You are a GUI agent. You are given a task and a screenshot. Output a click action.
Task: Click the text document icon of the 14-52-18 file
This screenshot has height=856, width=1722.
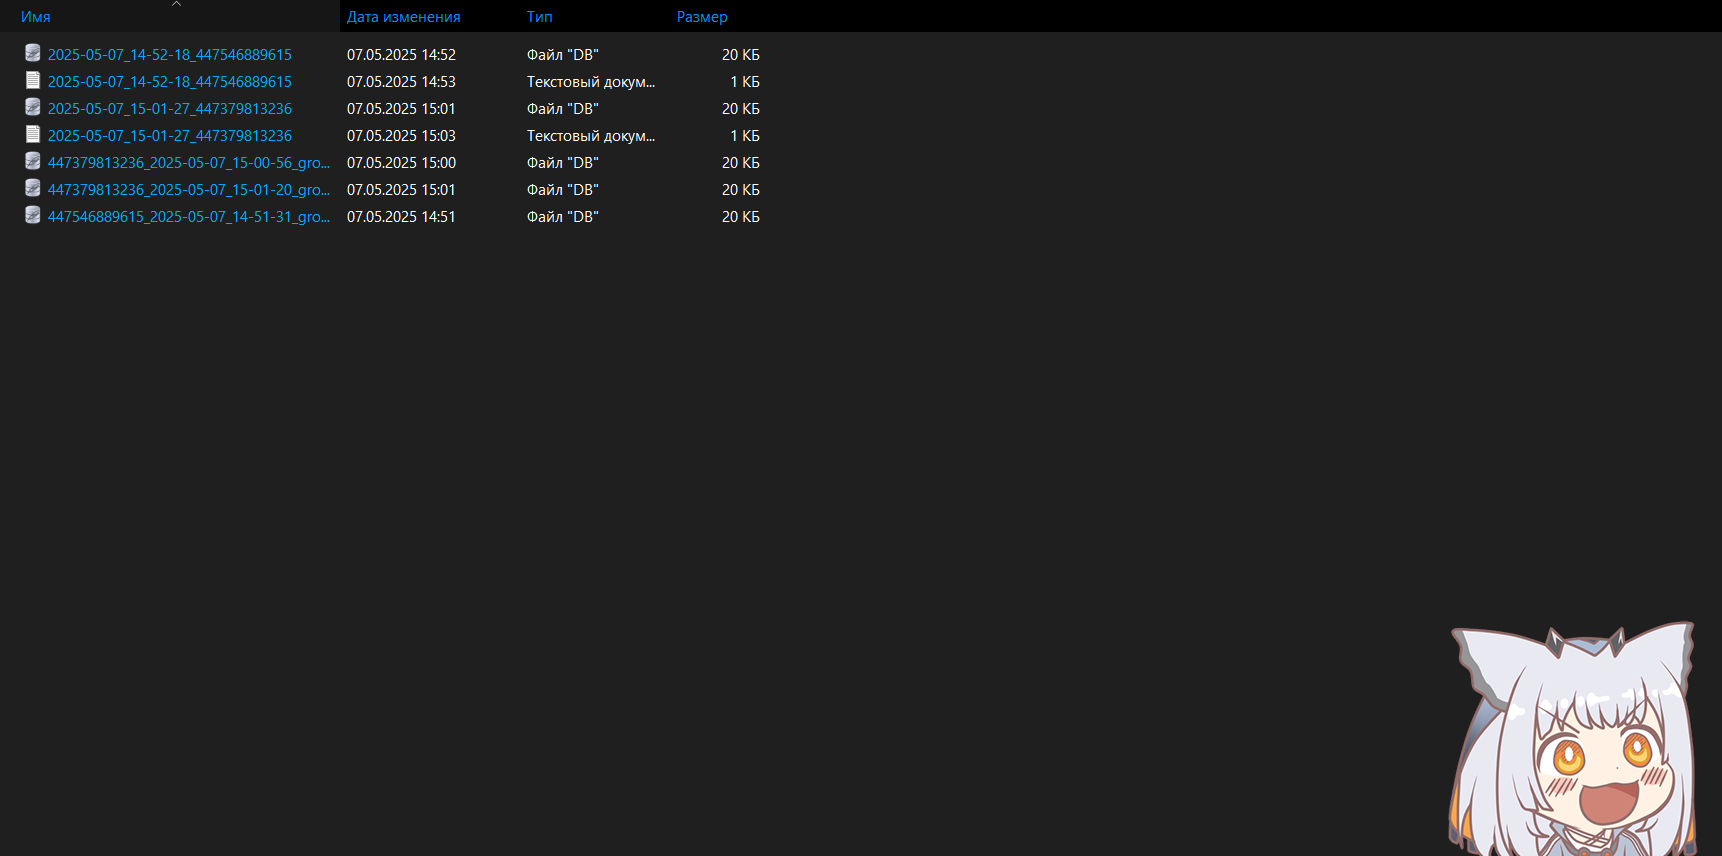(x=33, y=81)
